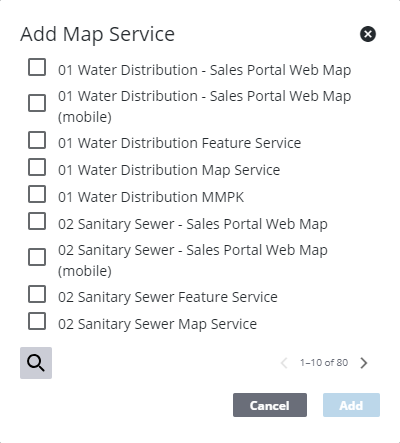
Task: Tick 01 Water Distribution Web Map (mobile) checkbox
Action: [37, 103]
